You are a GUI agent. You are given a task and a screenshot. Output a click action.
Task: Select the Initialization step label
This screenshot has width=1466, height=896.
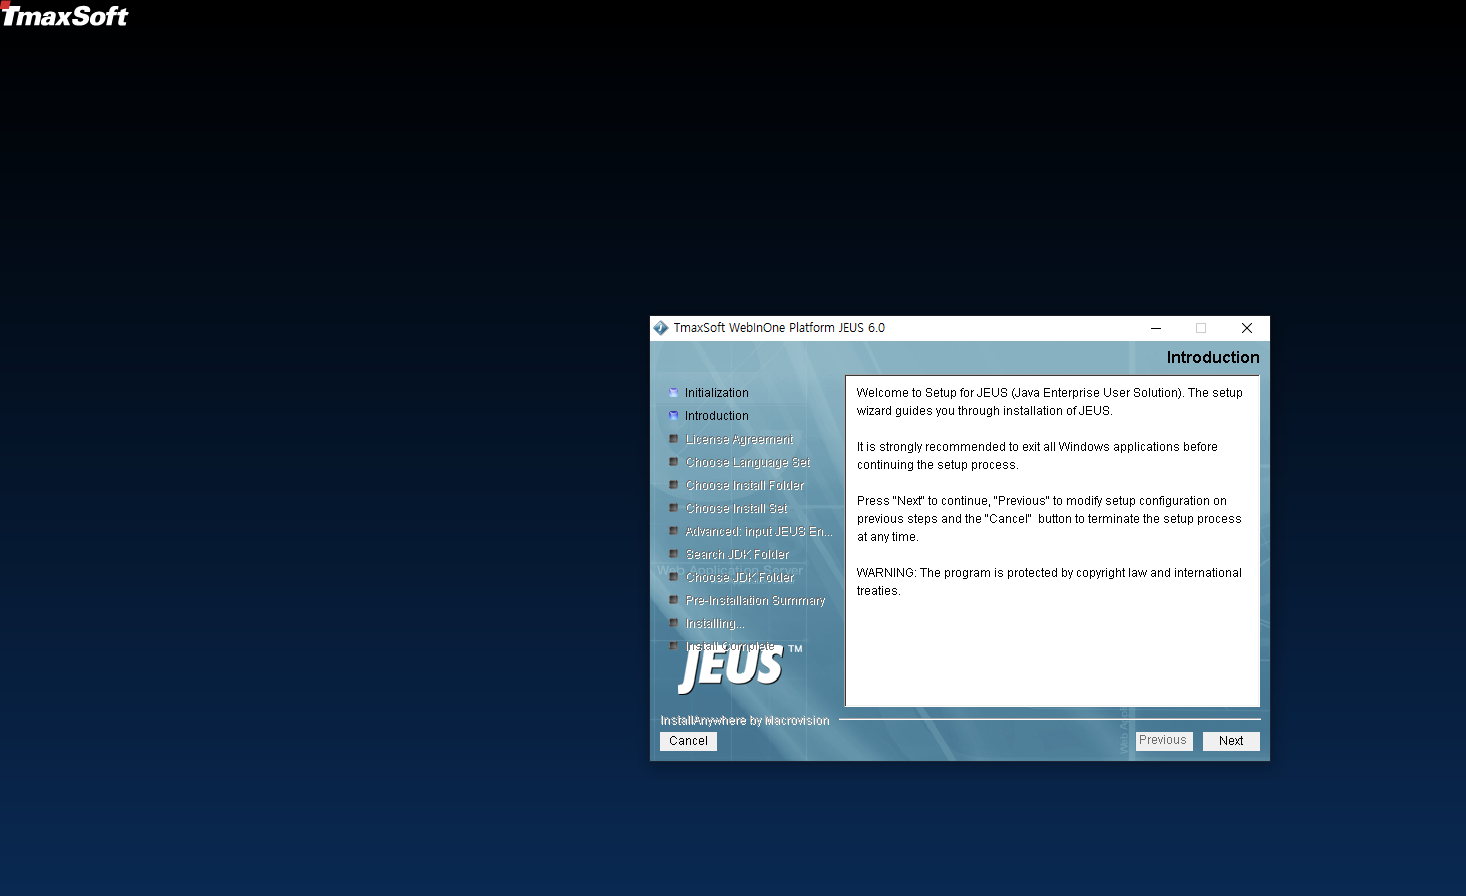[717, 393]
